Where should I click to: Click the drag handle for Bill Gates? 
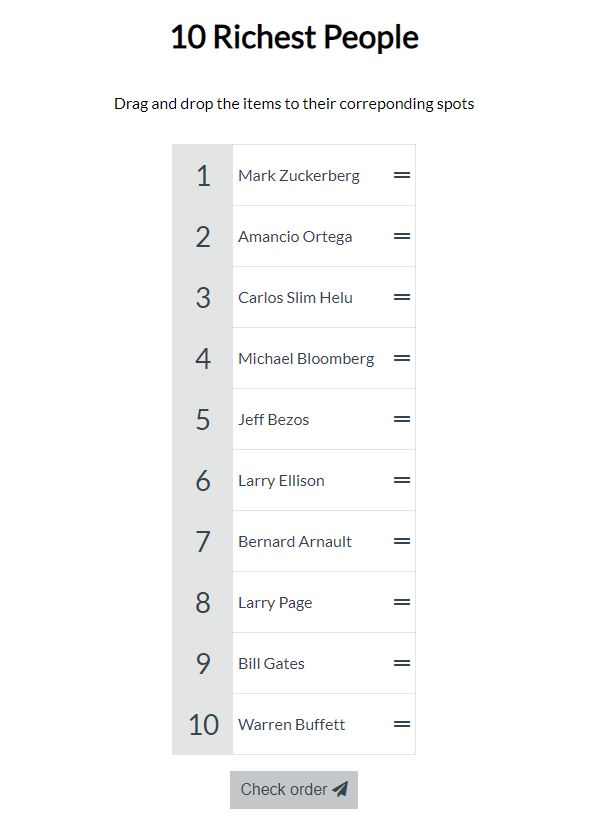(x=402, y=663)
